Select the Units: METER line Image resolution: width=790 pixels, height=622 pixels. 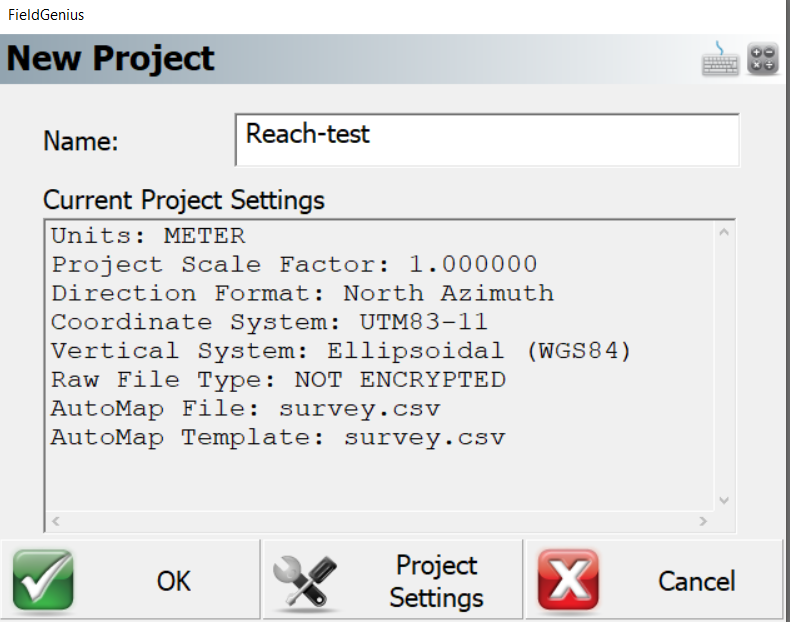[x=148, y=236]
